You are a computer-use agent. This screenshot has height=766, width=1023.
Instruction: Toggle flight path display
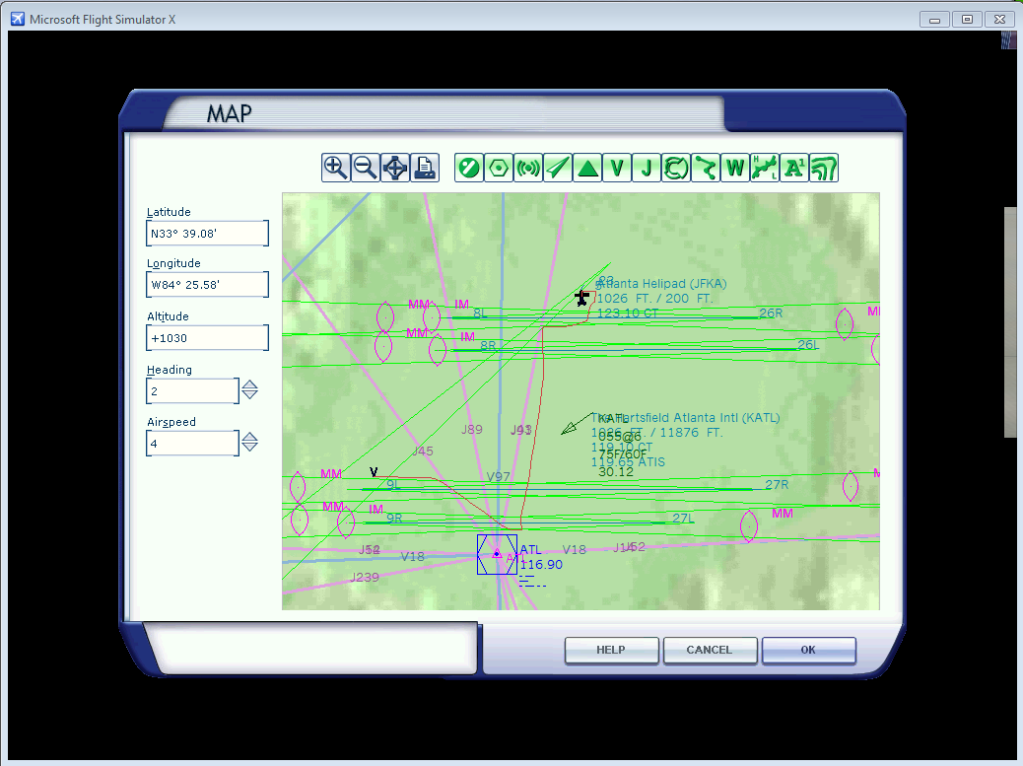706,168
